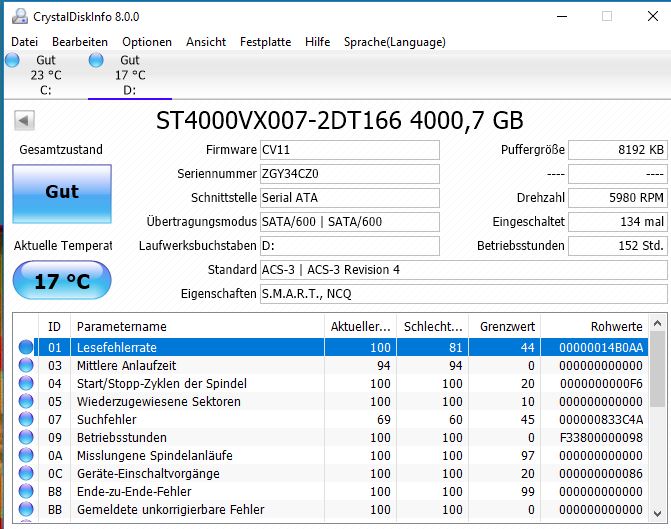Screen dimensions: 671x529
Task: Click the Eingeschaltet value 134 mal
Action: (x=618, y=222)
